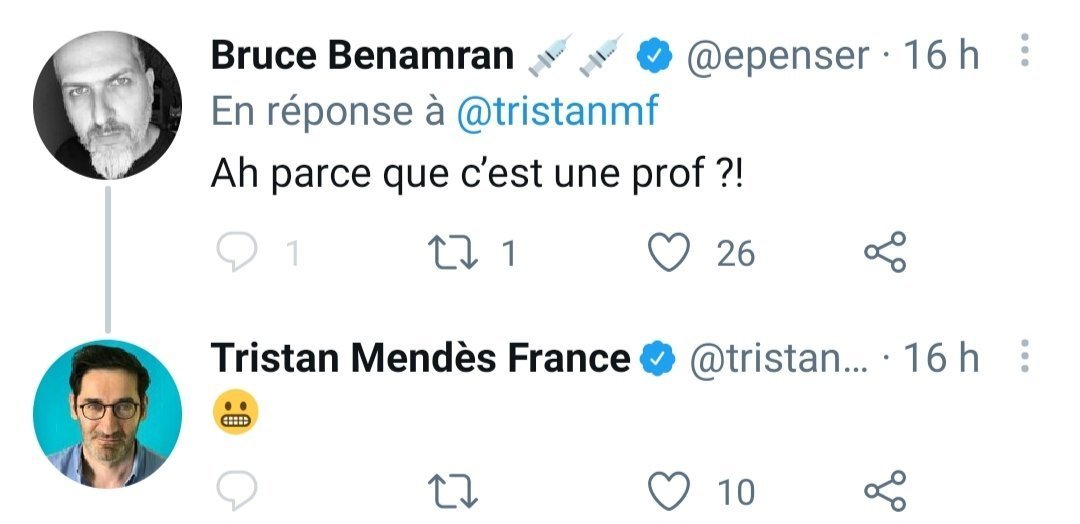This screenshot has width=1080, height=524.
Task: Click the @epenser handle
Action: (x=776, y=57)
